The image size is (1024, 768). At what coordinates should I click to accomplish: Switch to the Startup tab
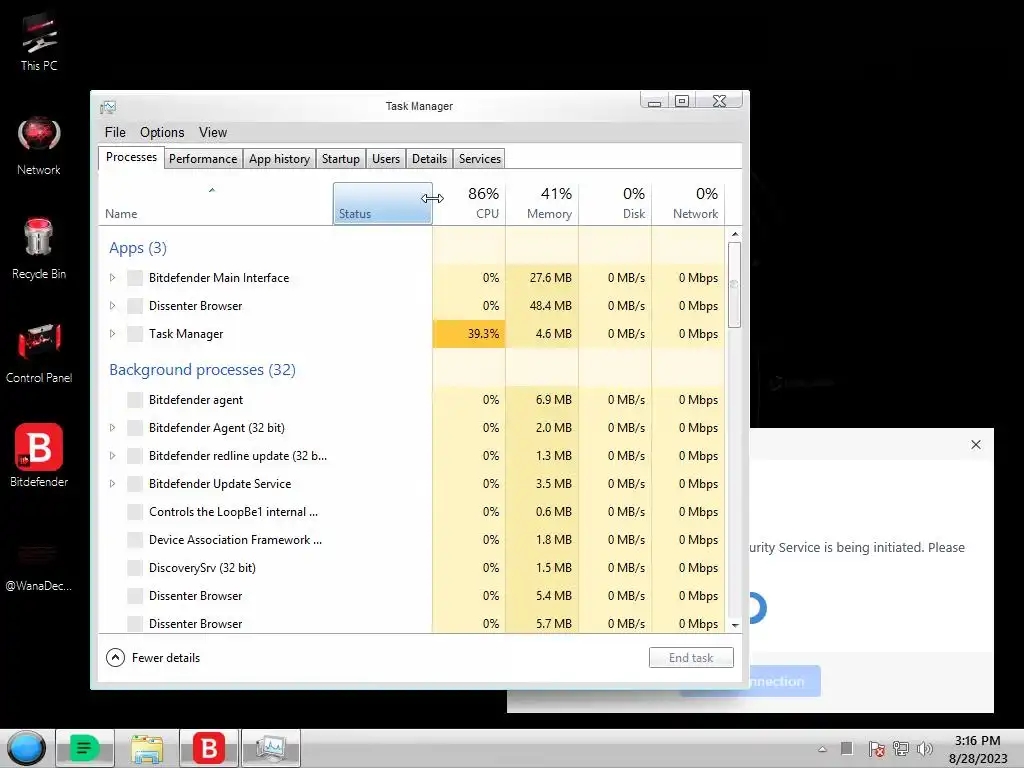341,159
